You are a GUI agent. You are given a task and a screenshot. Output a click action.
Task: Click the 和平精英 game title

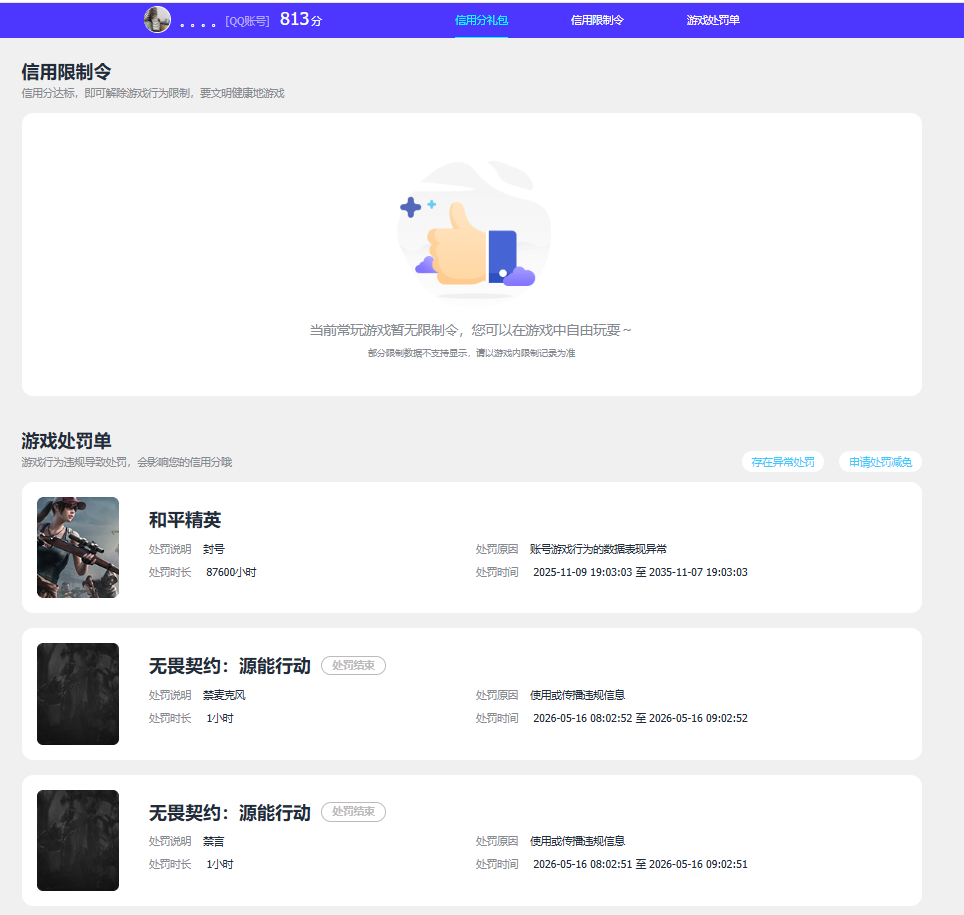click(x=185, y=520)
